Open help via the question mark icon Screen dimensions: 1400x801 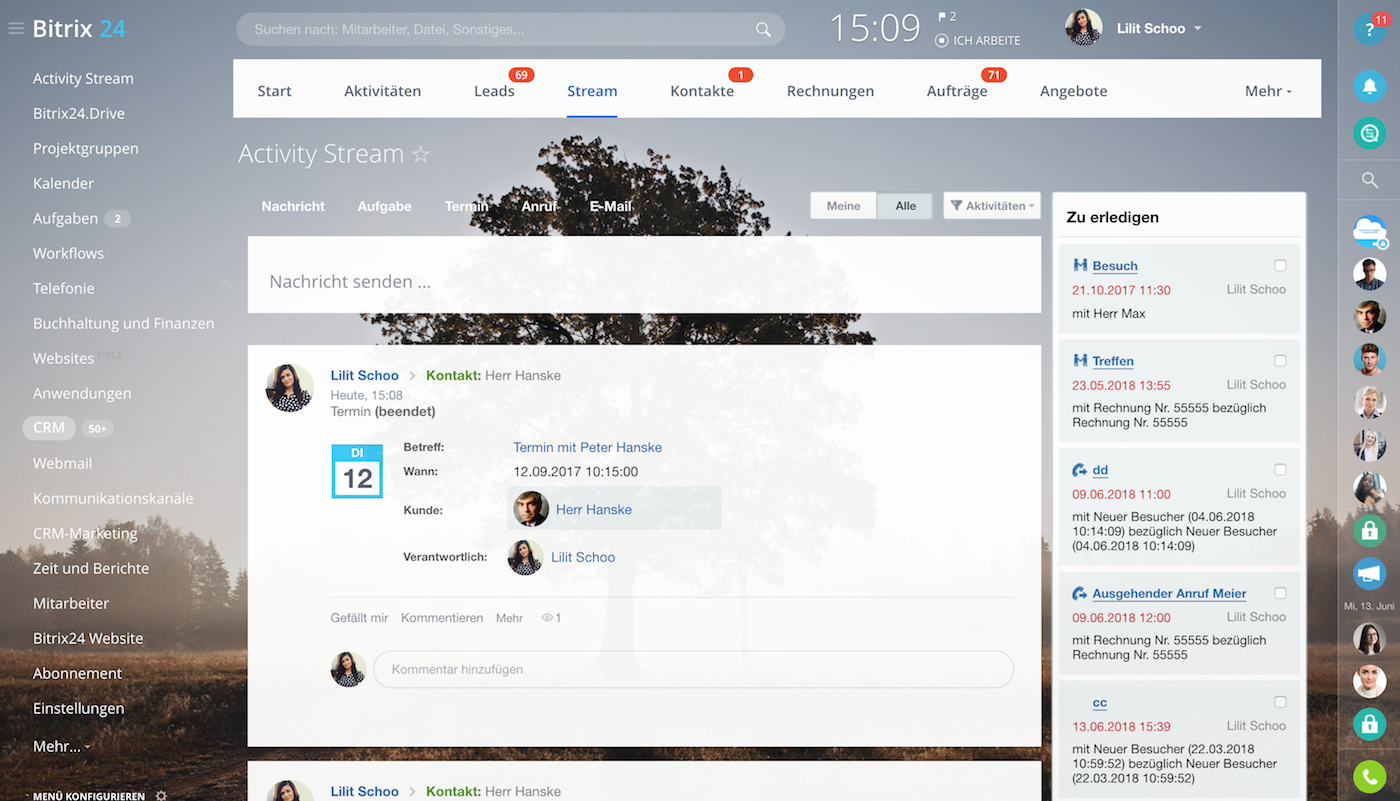click(1370, 29)
